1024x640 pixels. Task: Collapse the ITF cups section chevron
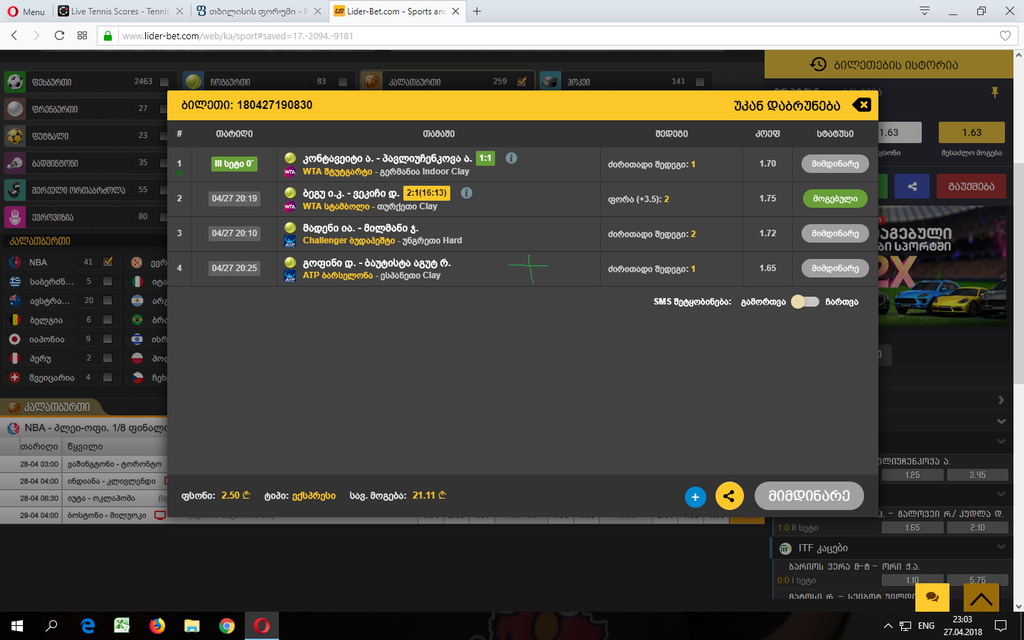[x=1001, y=547]
